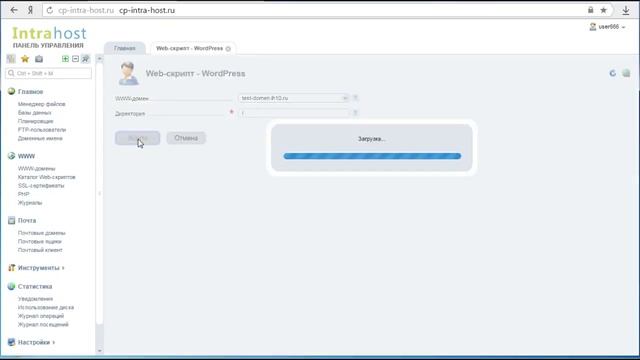Bookmark the page with the star icon
Image resolution: width=640 pixels, height=360 pixels.
click(603, 10)
